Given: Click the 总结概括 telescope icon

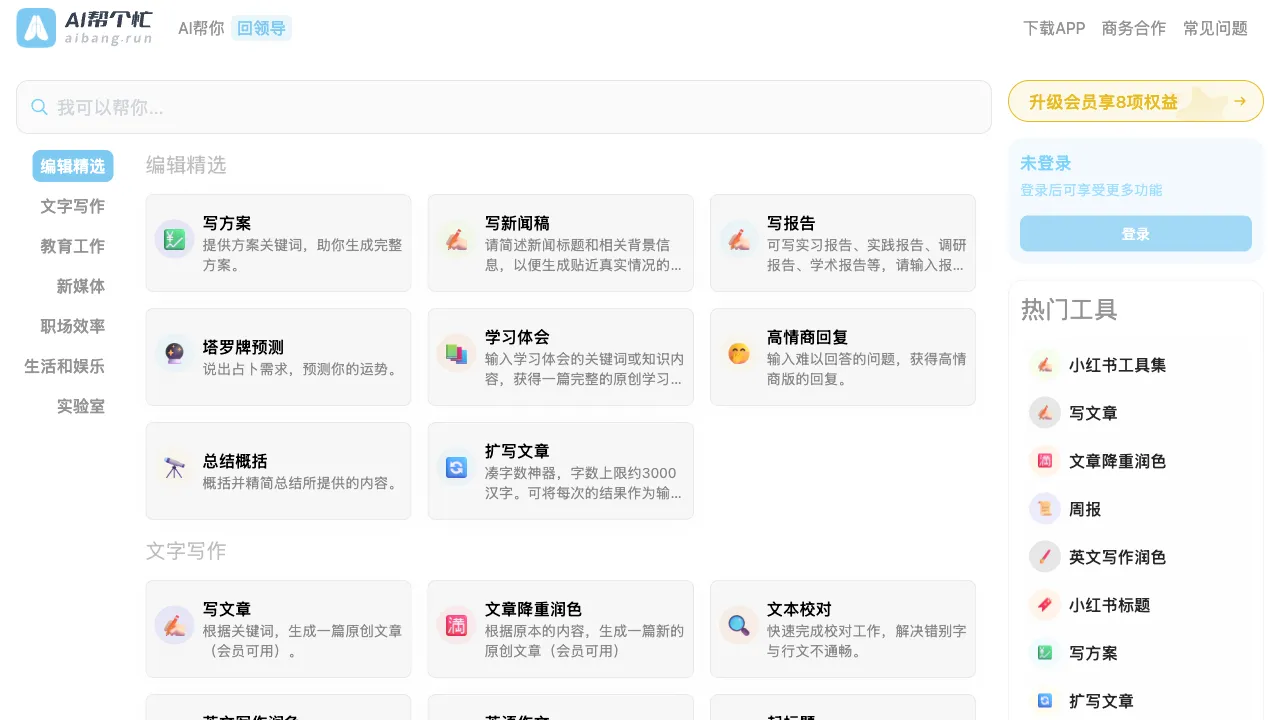Looking at the screenshot, I should point(174,467).
